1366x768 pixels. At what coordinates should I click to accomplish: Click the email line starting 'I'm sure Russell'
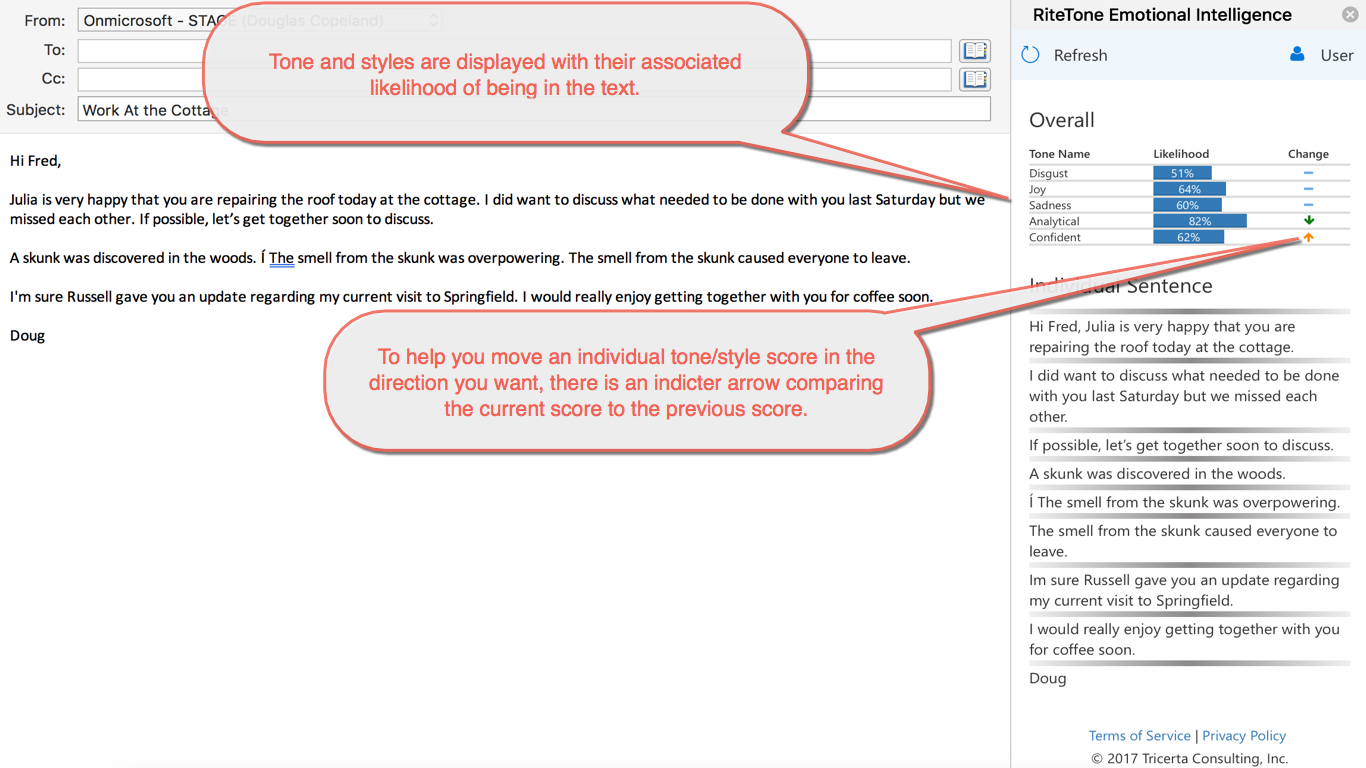[x=471, y=297]
